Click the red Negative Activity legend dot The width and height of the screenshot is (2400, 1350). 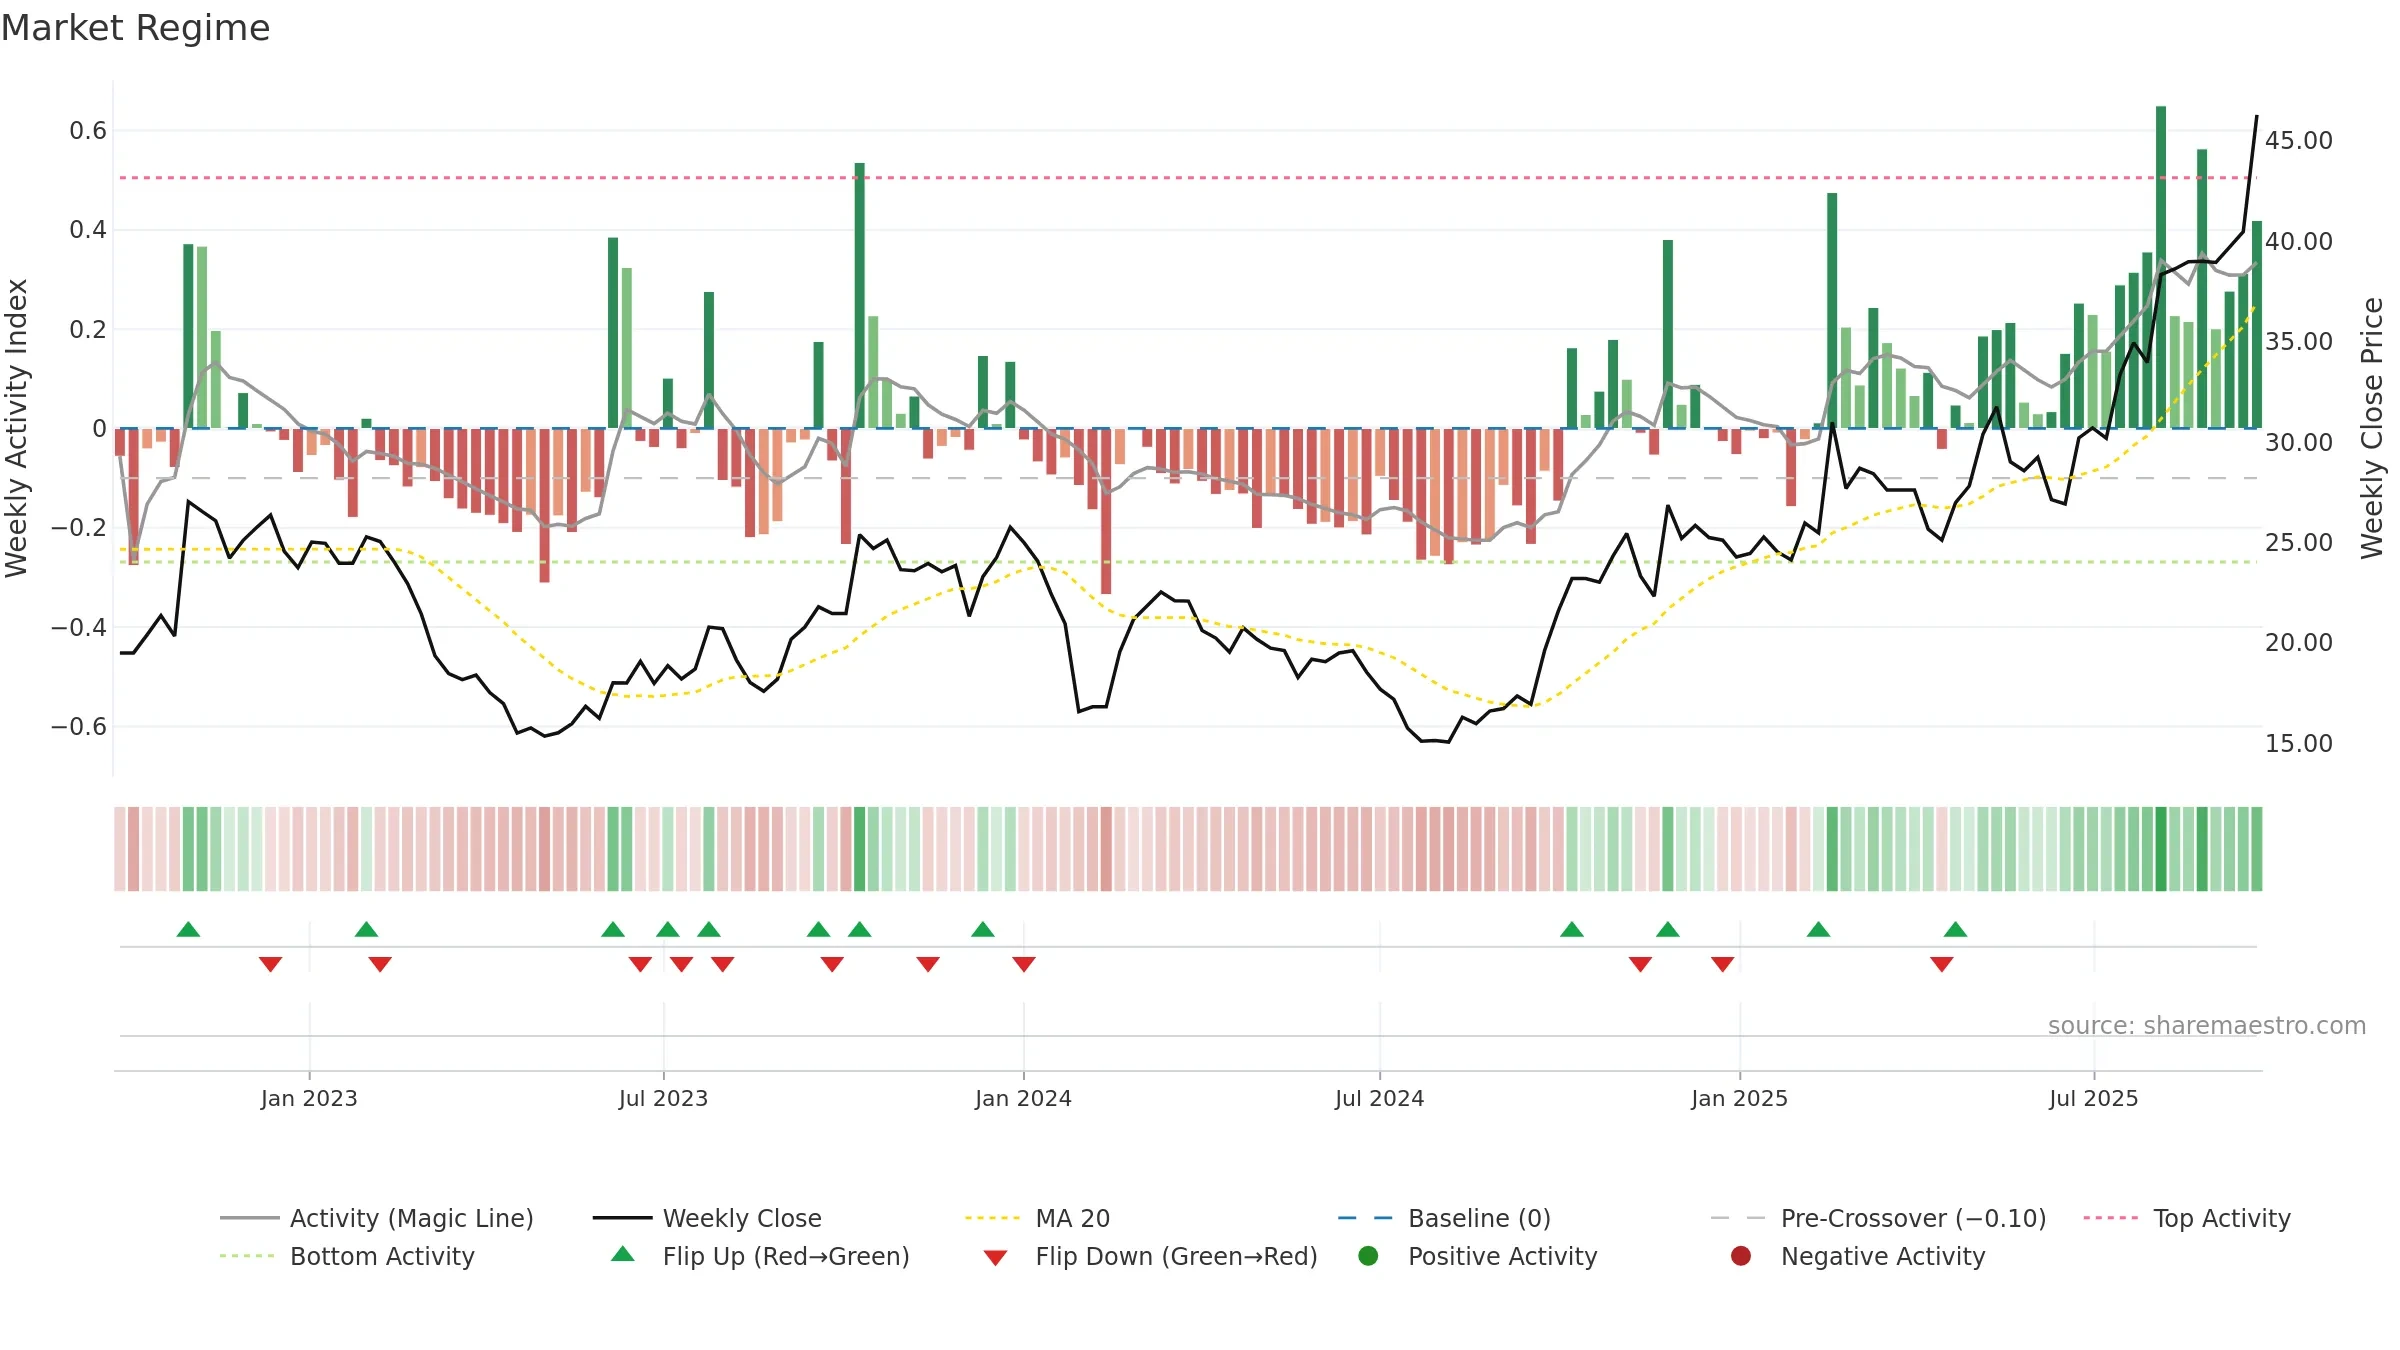[x=1741, y=1255]
